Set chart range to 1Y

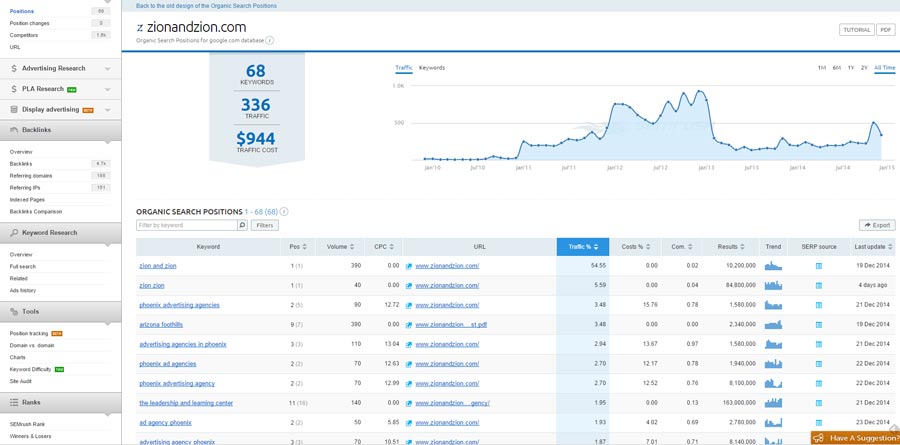[851, 68]
